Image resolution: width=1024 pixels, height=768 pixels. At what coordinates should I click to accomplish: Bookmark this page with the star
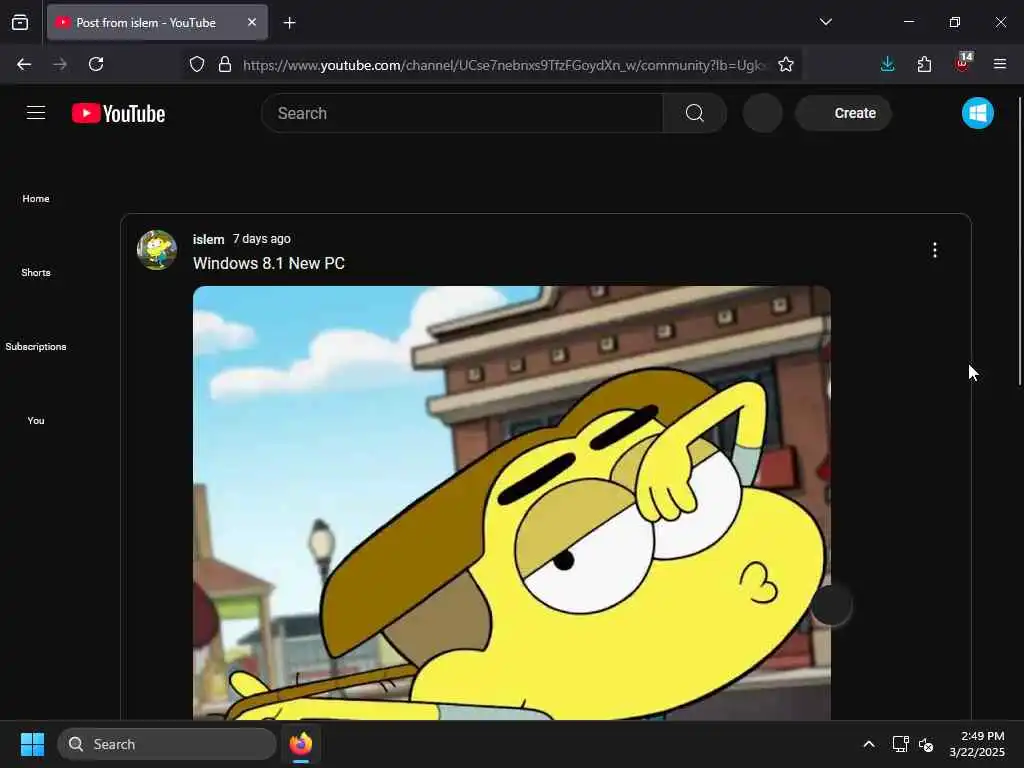pyautogui.click(x=786, y=65)
